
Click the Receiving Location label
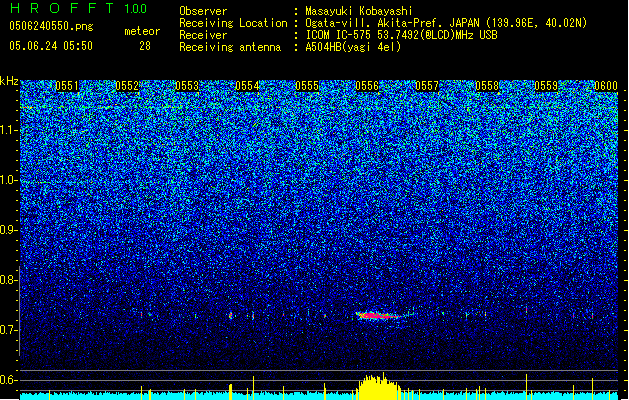point(233,23)
